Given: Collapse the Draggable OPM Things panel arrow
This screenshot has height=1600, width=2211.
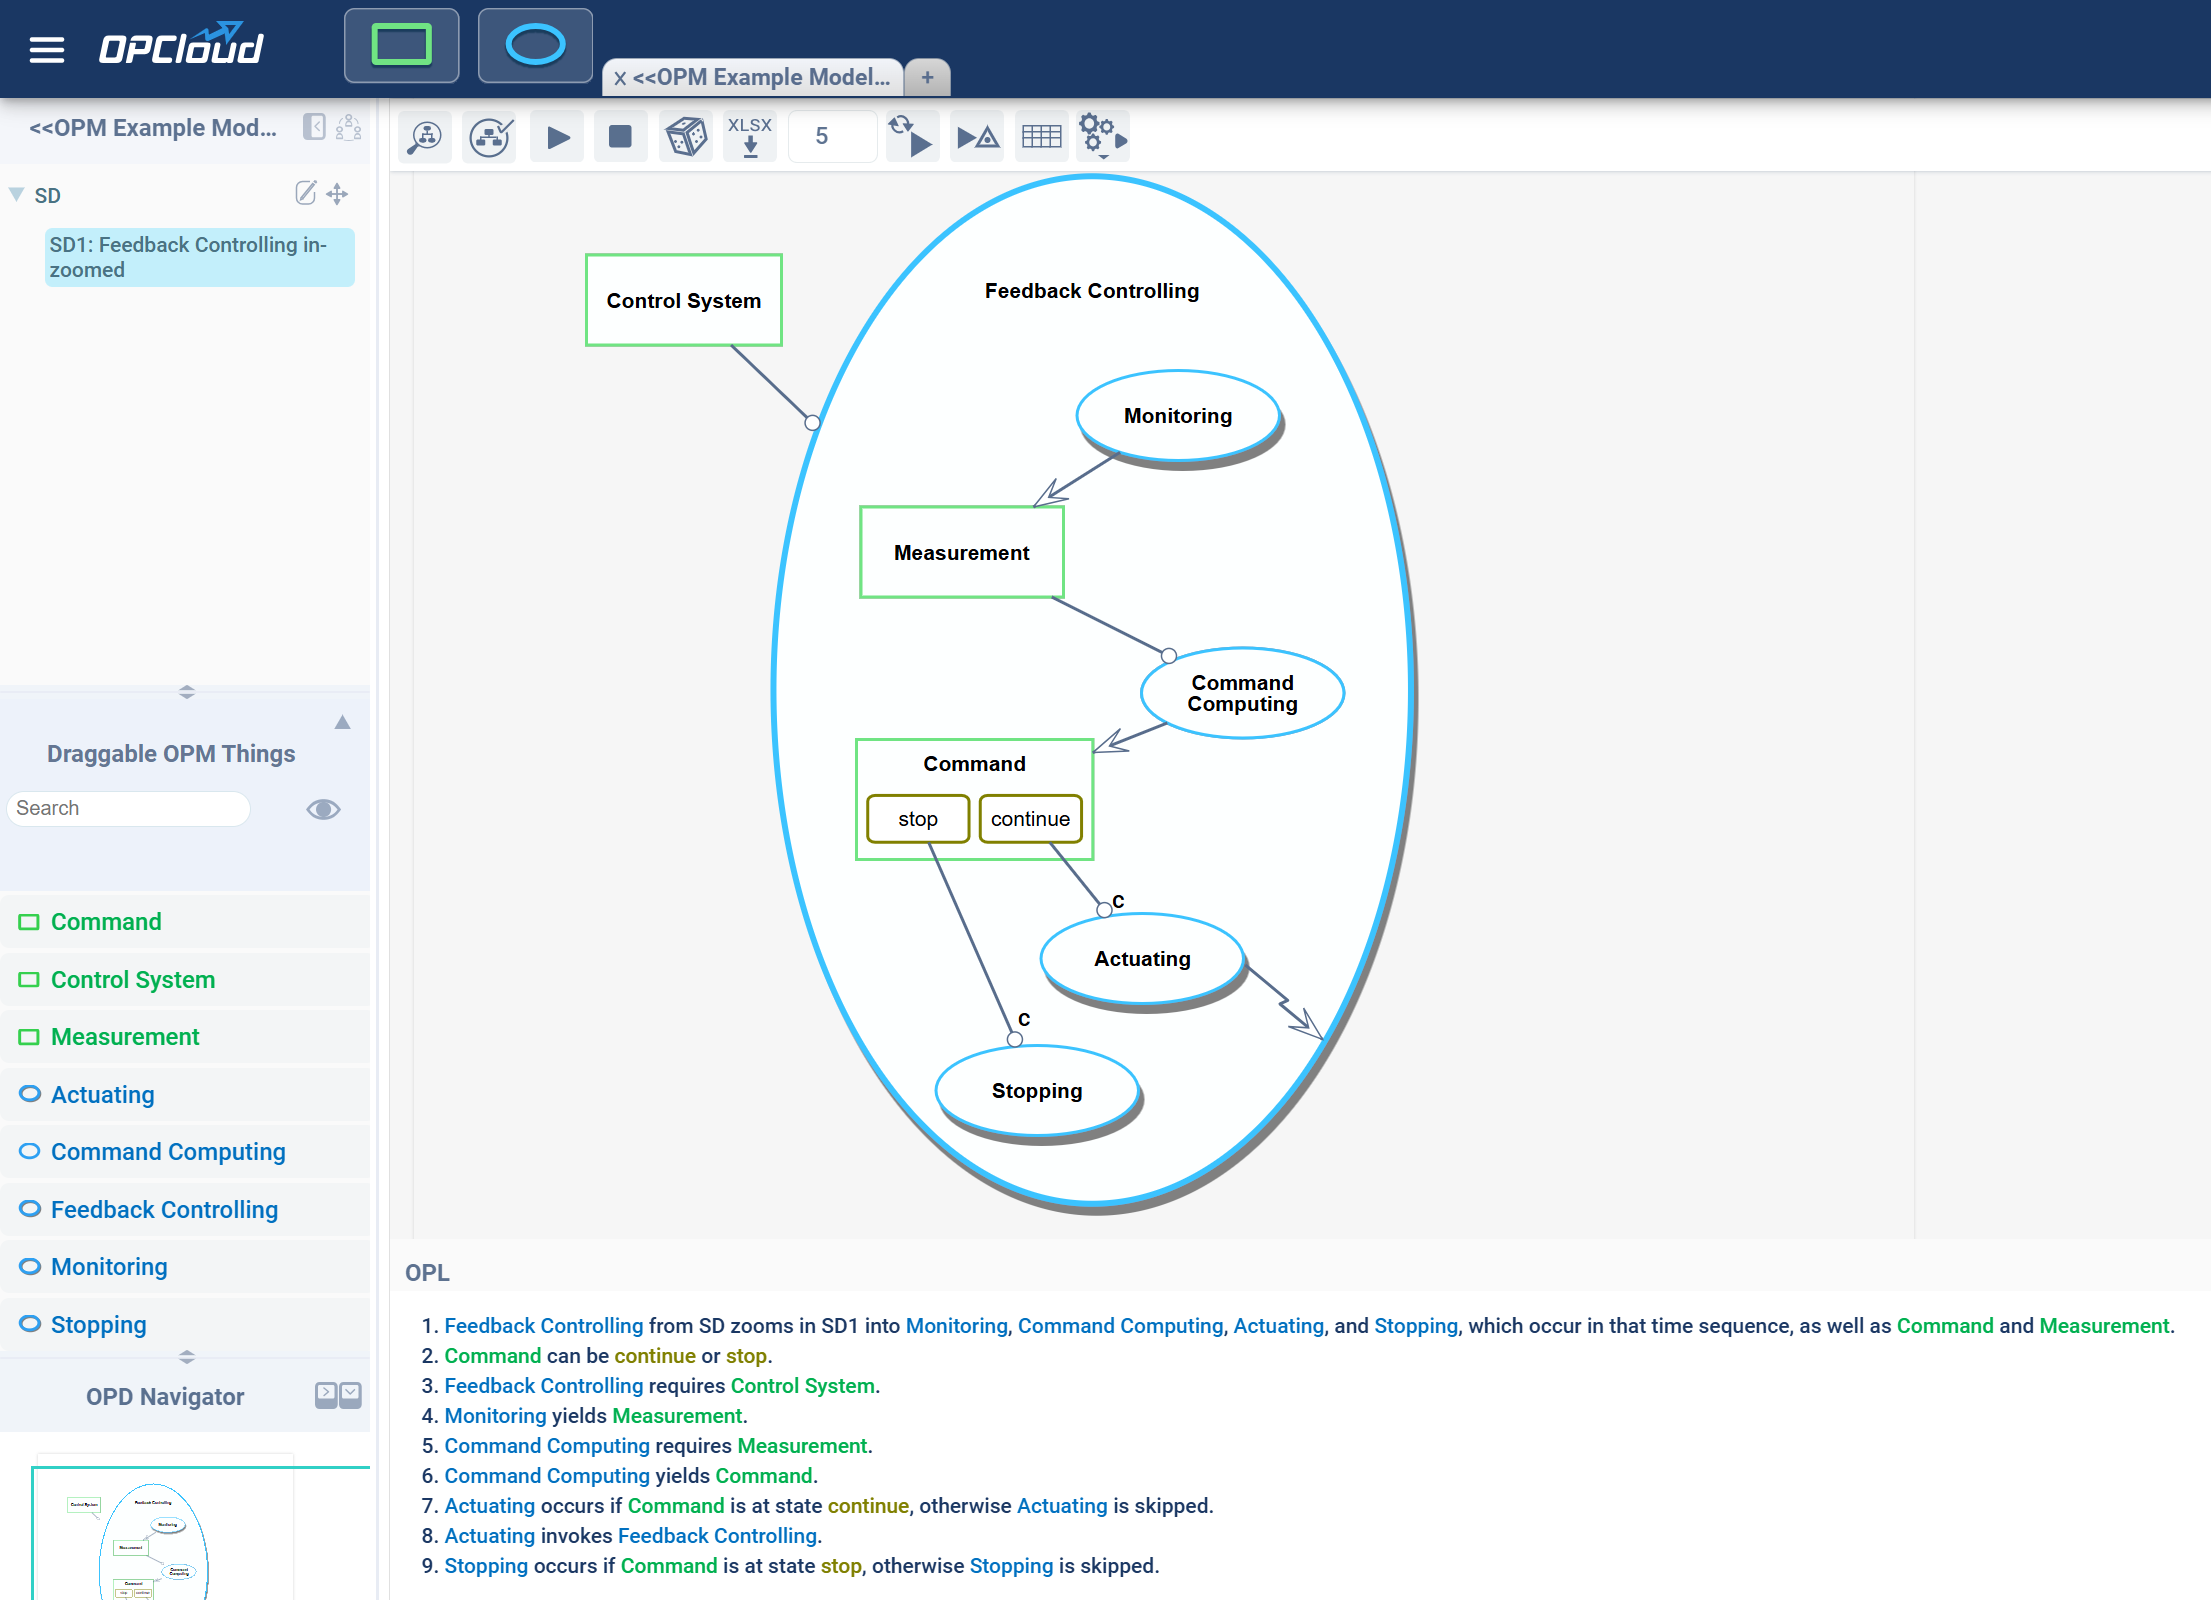Looking at the screenshot, I should click(x=342, y=722).
